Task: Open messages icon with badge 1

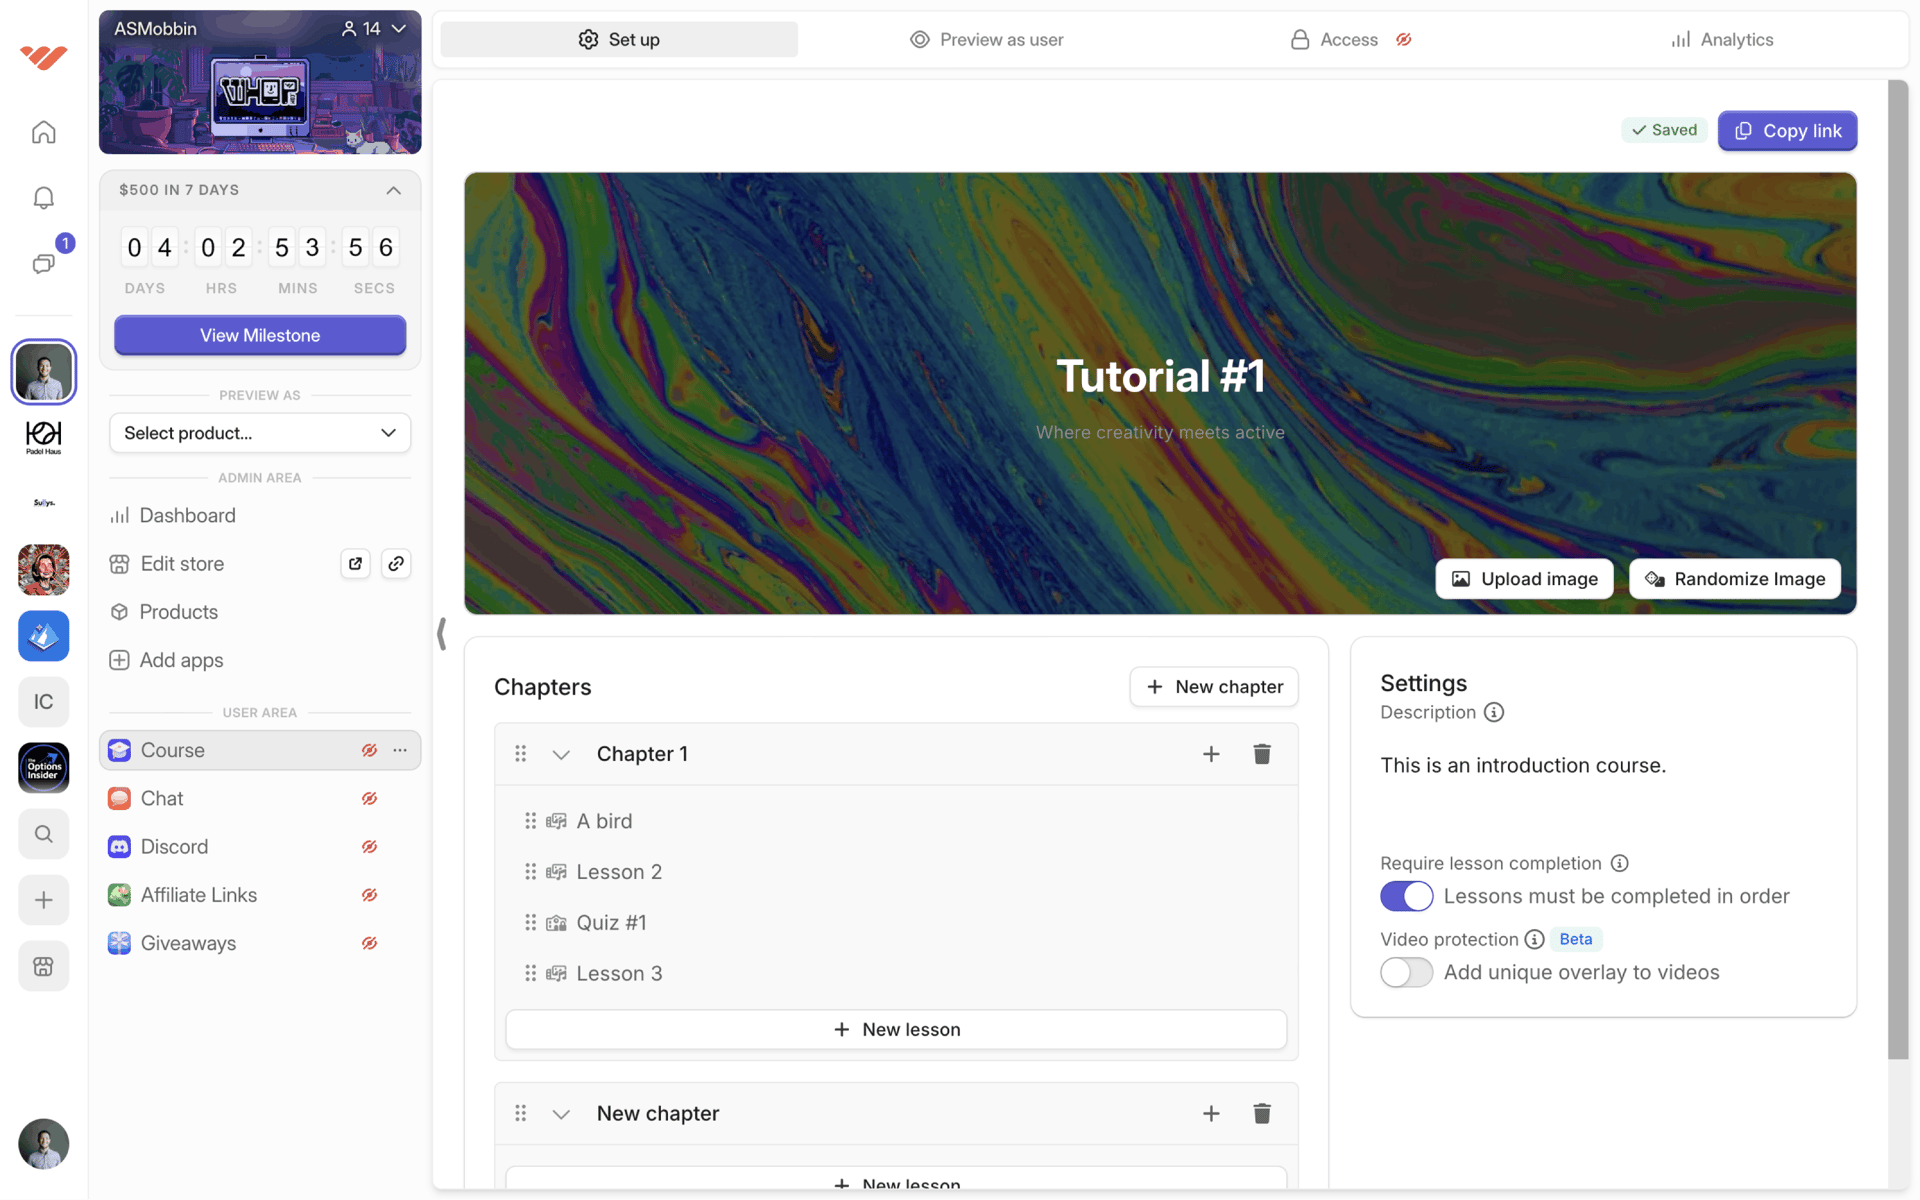Action: coord(43,263)
